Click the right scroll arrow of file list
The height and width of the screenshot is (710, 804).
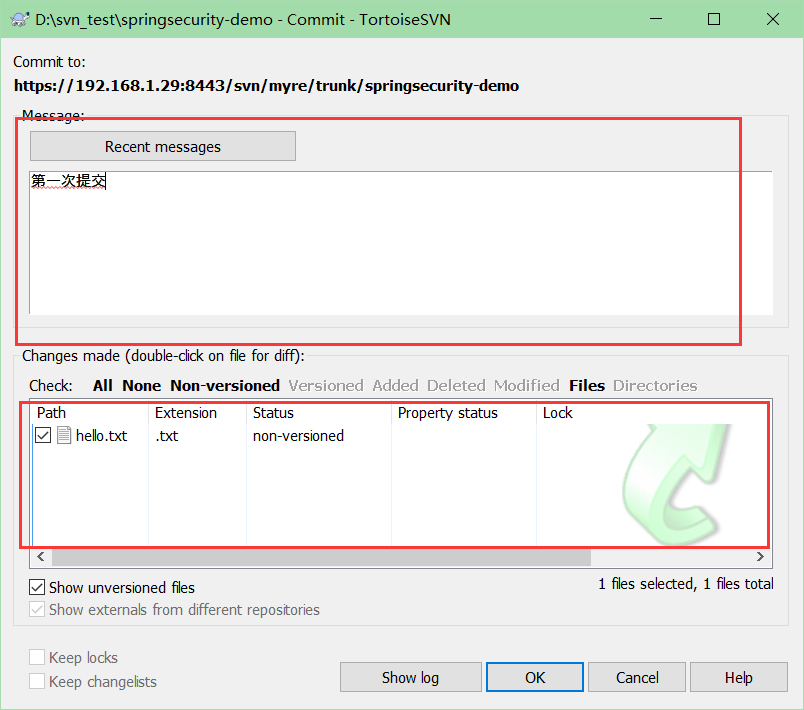click(x=760, y=557)
